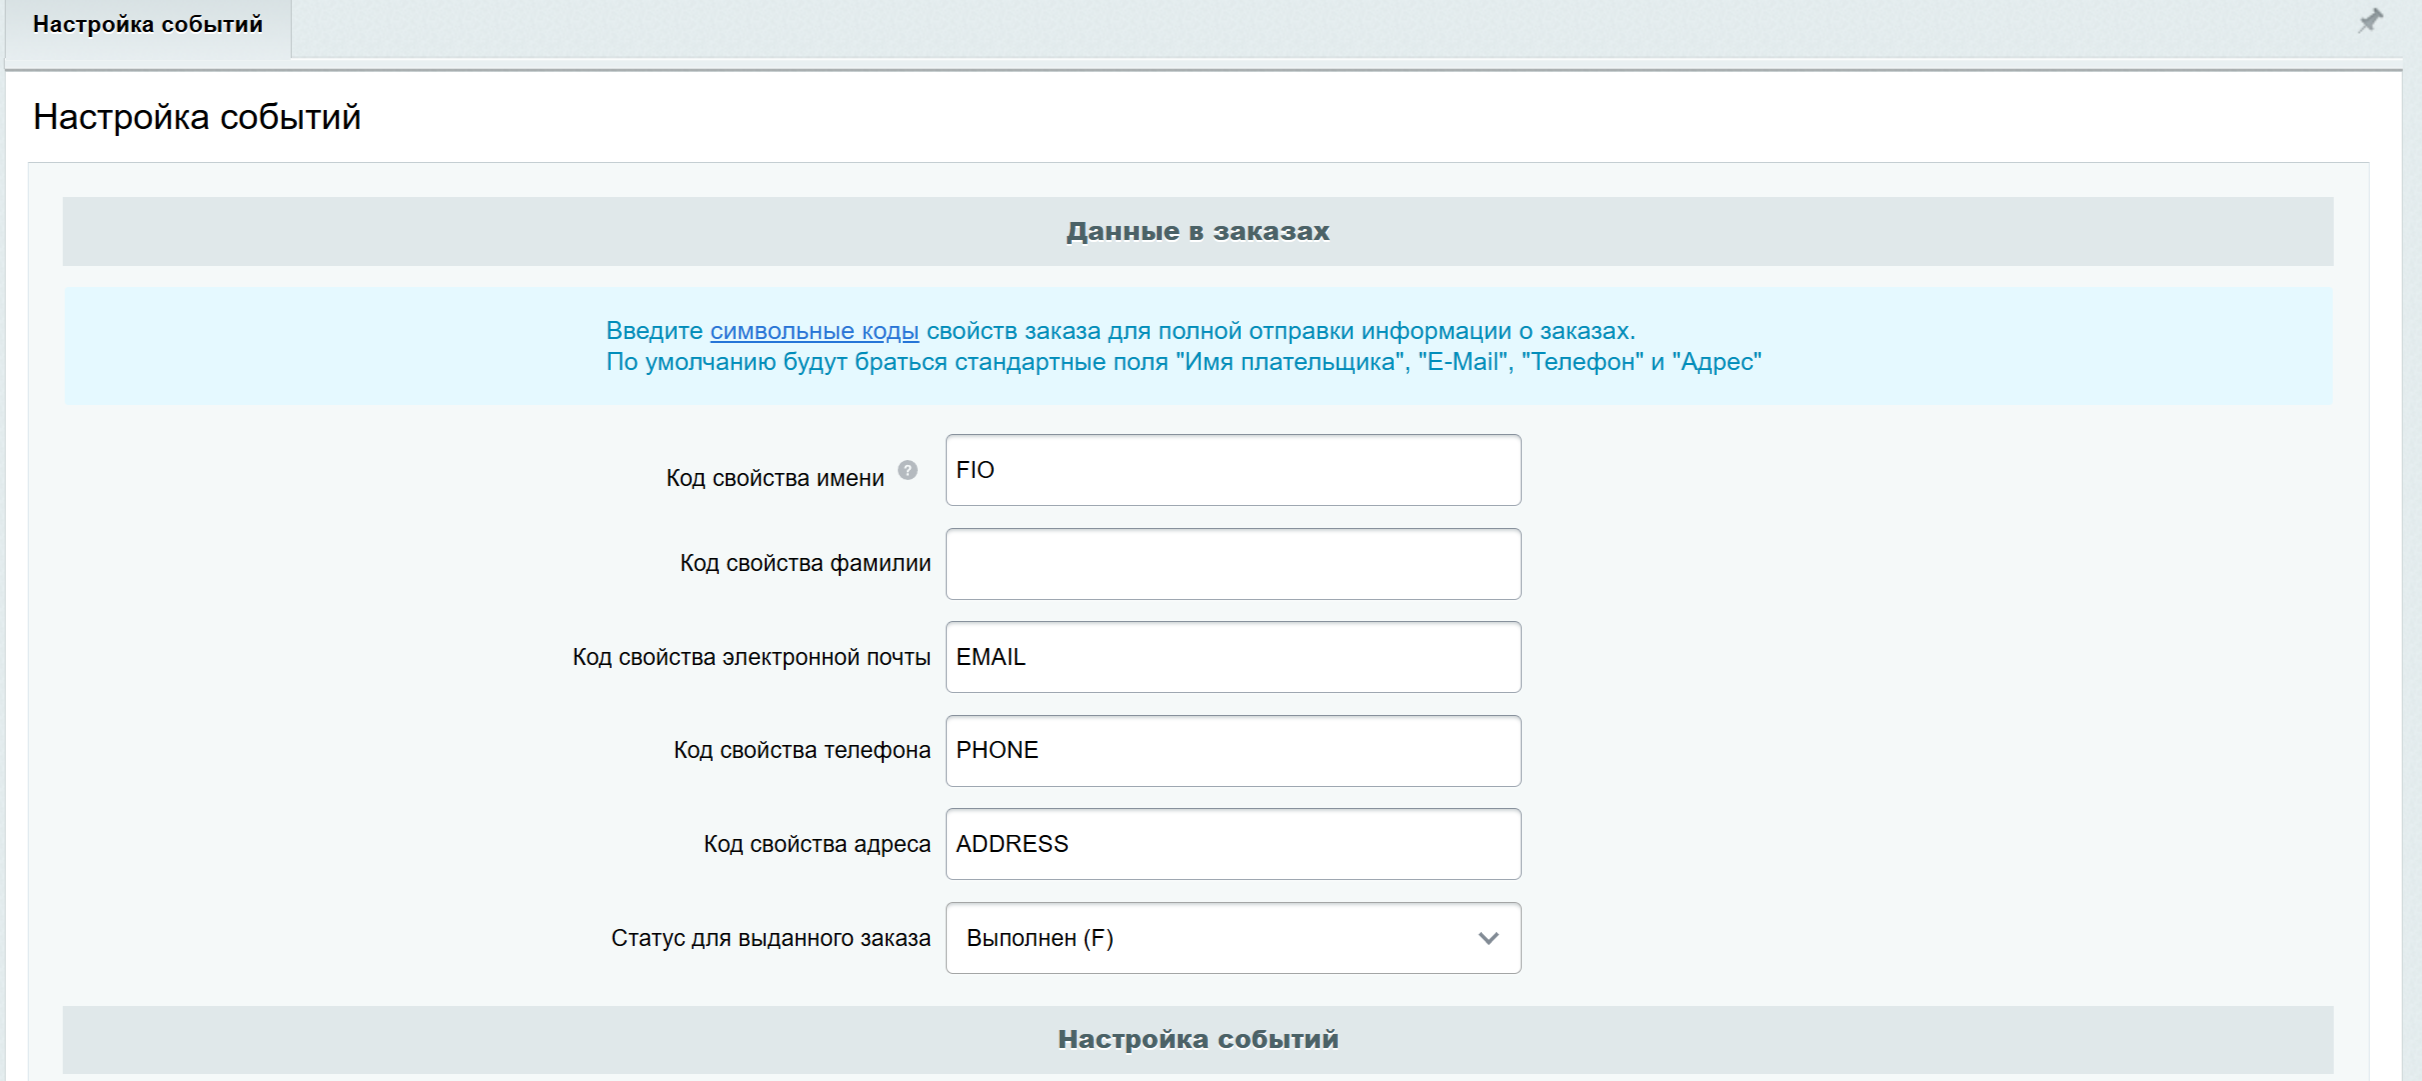Click the ADDRESS property code field

[1233, 844]
